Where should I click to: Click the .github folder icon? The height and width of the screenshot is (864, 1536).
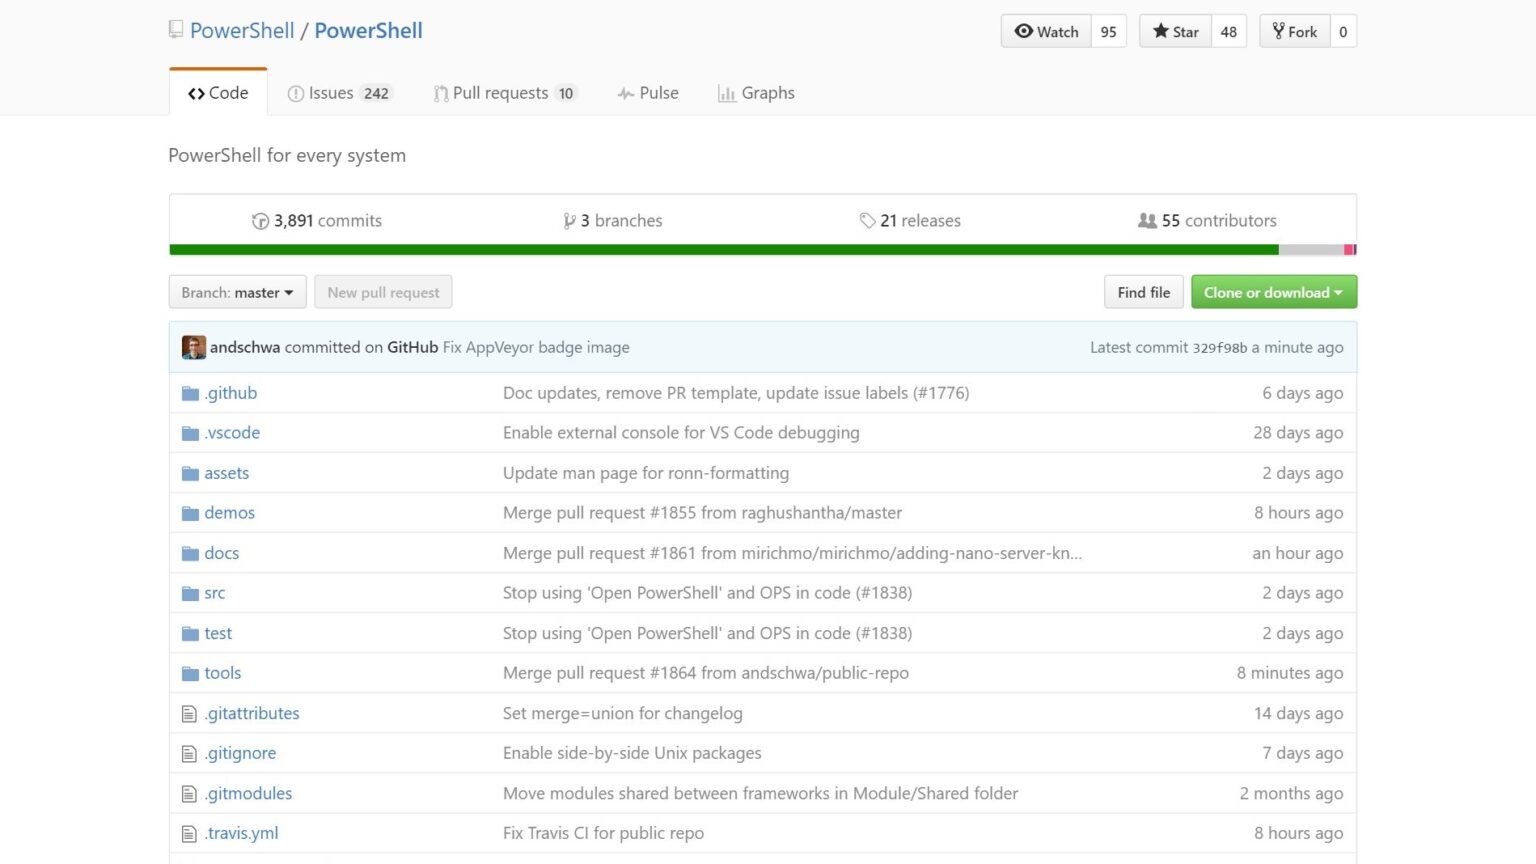click(x=190, y=394)
